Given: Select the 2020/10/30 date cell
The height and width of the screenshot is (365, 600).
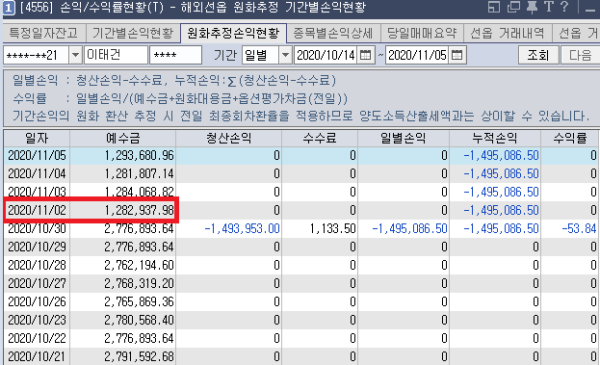Looking at the screenshot, I should 37,229.
